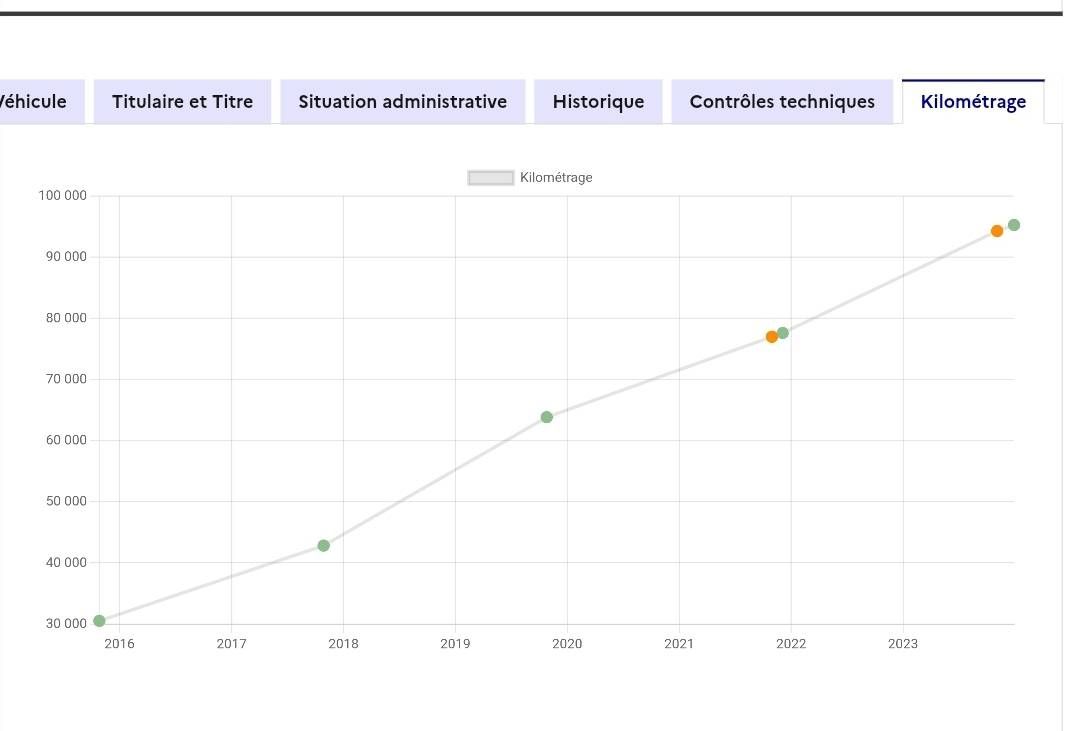Click the 2017 x-axis label
This screenshot has width=1079, height=731.
pos(231,644)
